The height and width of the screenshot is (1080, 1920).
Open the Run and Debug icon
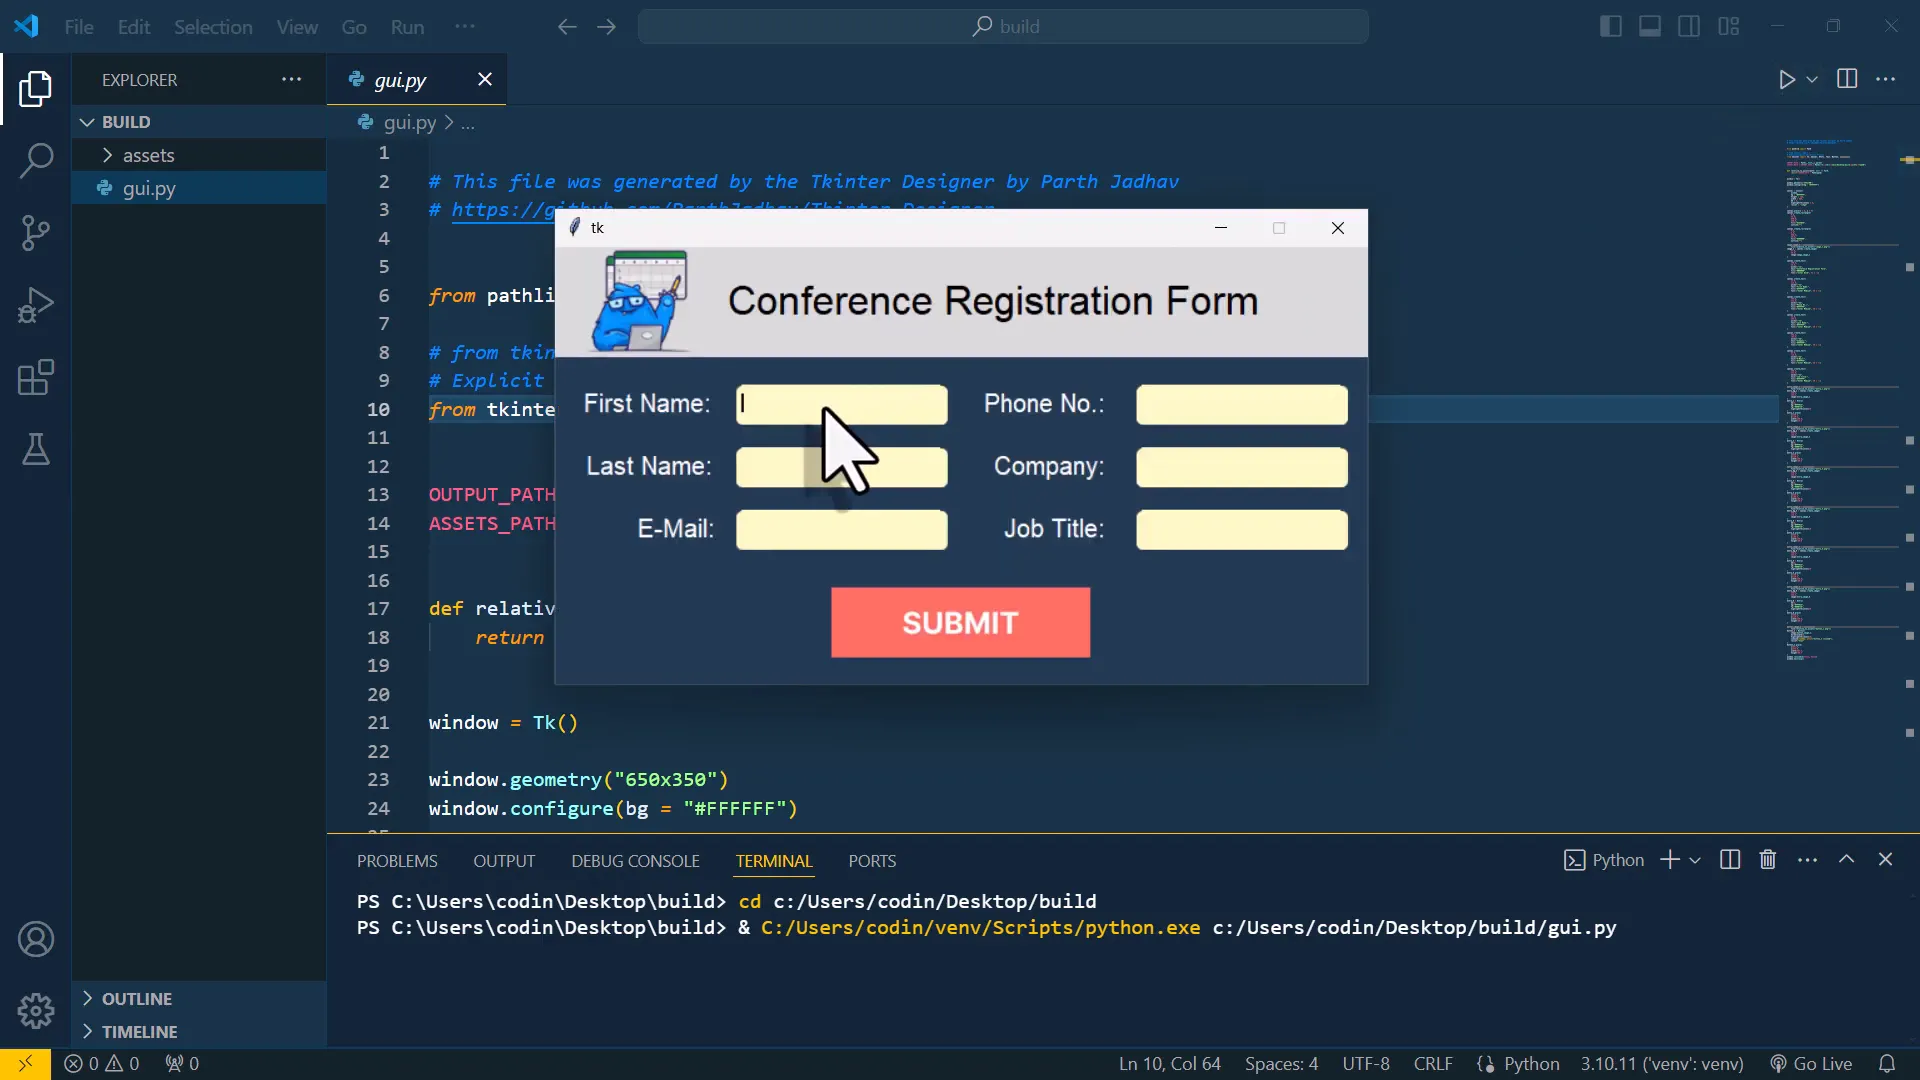[36, 304]
